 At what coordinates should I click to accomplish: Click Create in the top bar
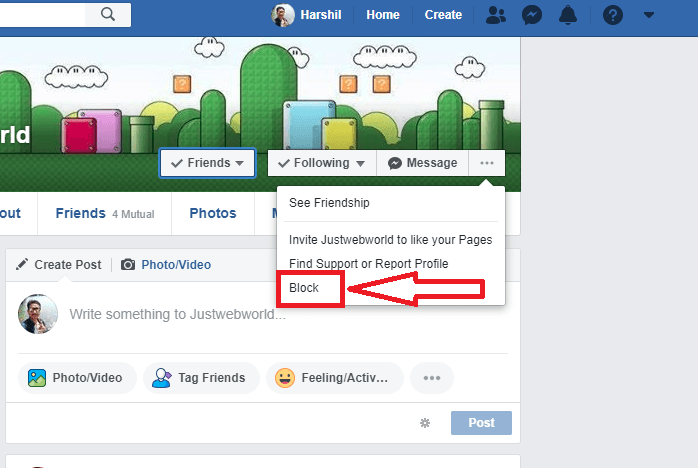coord(443,15)
